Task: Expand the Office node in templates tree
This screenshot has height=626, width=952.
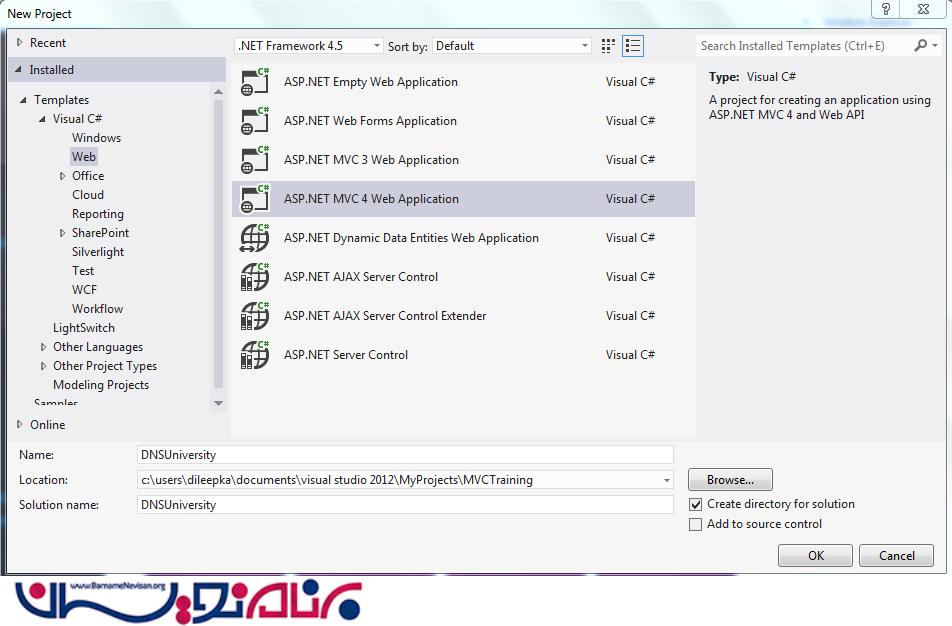Action: click(63, 176)
